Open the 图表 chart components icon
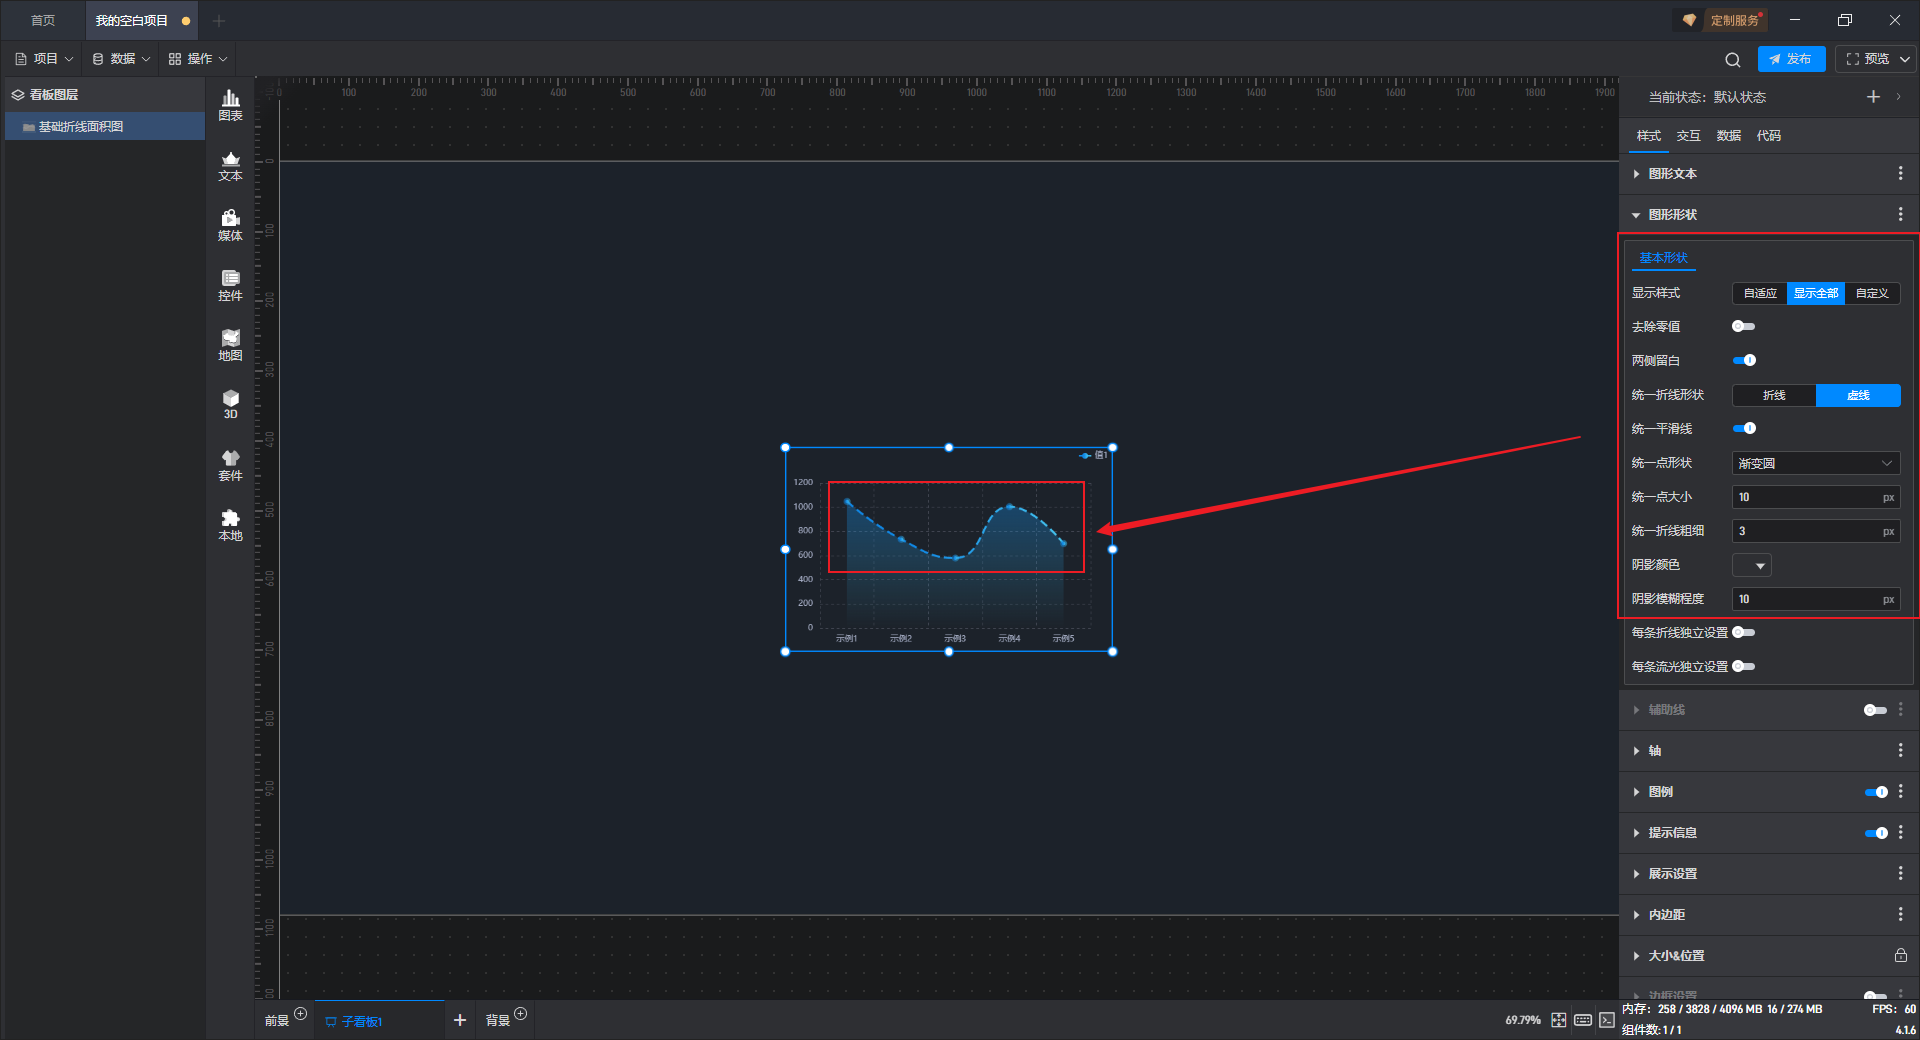The height and width of the screenshot is (1040, 1920). pyautogui.click(x=230, y=105)
